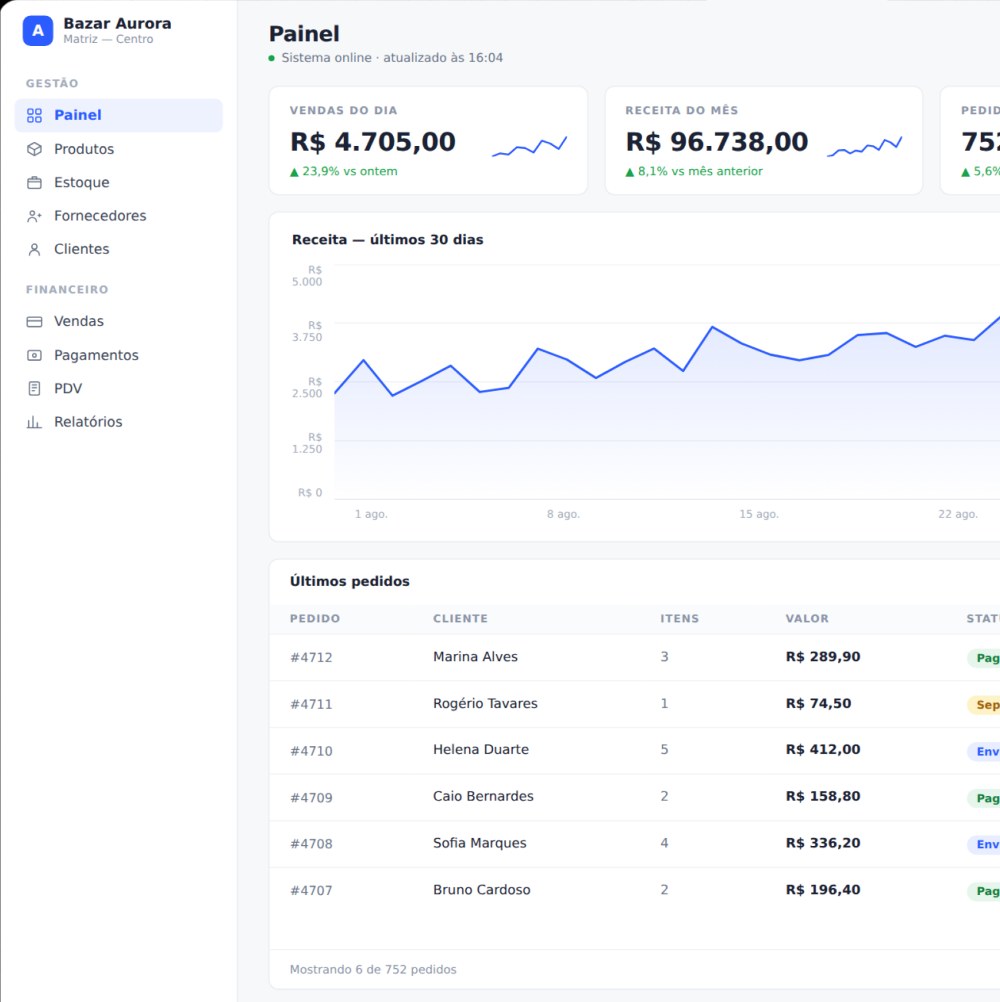Click the Estoque briefcase icon

35,183
